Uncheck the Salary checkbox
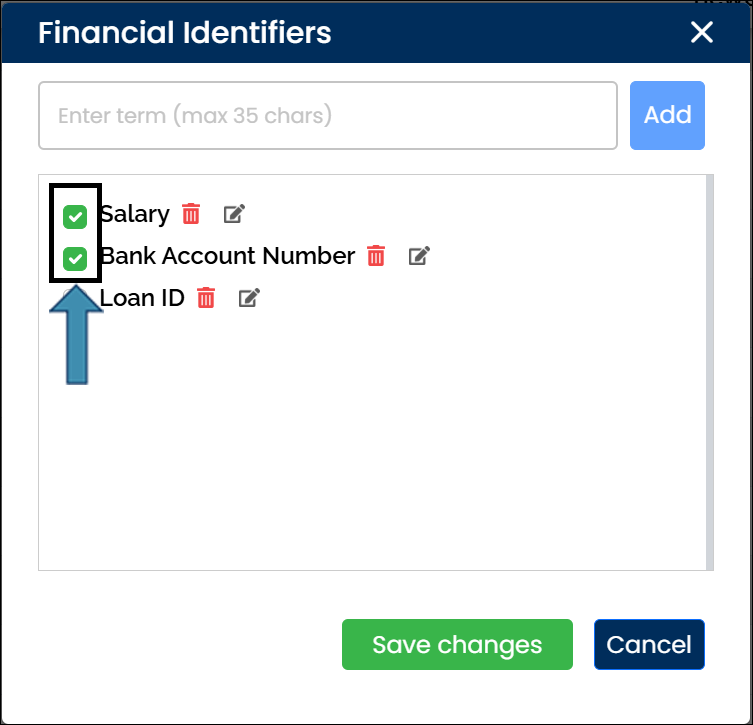This screenshot has height=725, width=753. click(75, 216)
